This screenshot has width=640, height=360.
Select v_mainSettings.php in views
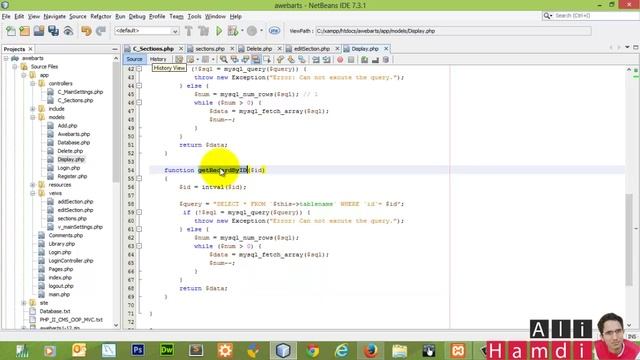(x=80, y=227)
